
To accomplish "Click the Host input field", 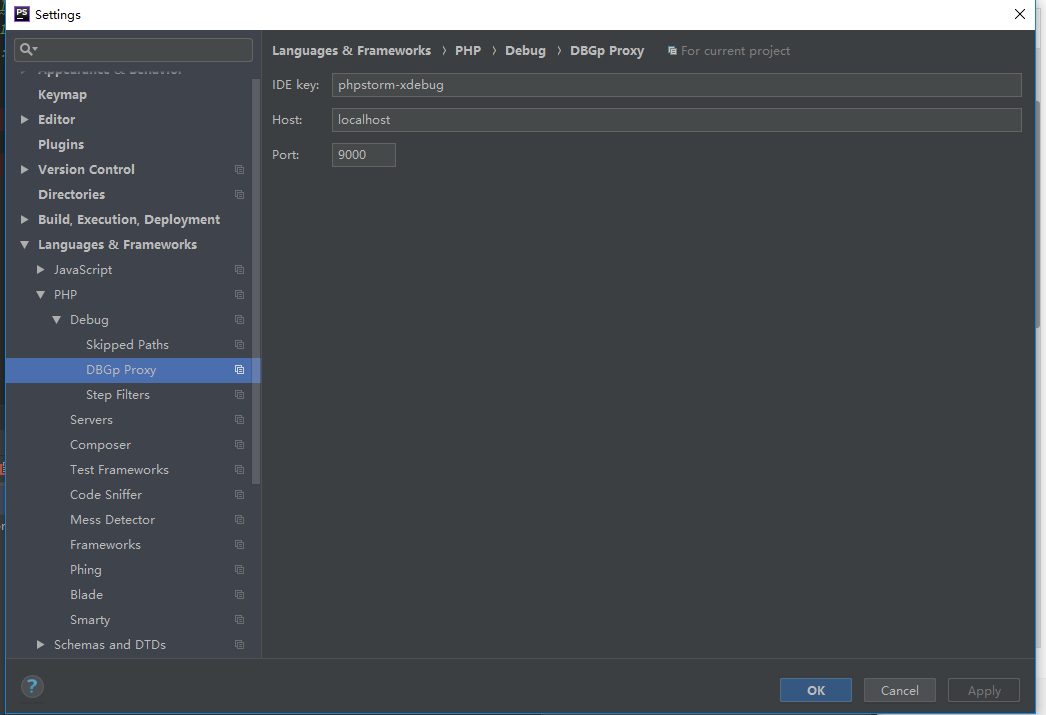I will click(x=676, y=120).
